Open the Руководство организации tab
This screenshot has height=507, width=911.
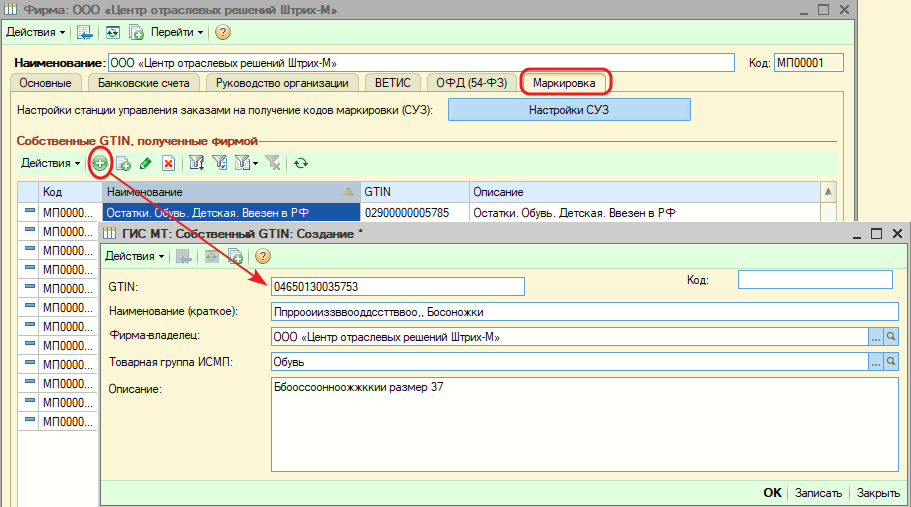282,83
